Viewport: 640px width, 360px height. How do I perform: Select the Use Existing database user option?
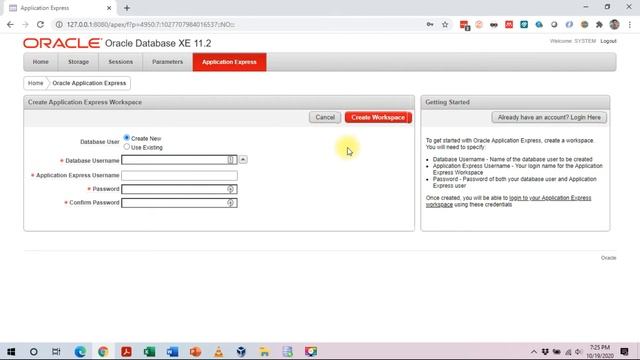[127, 147]
